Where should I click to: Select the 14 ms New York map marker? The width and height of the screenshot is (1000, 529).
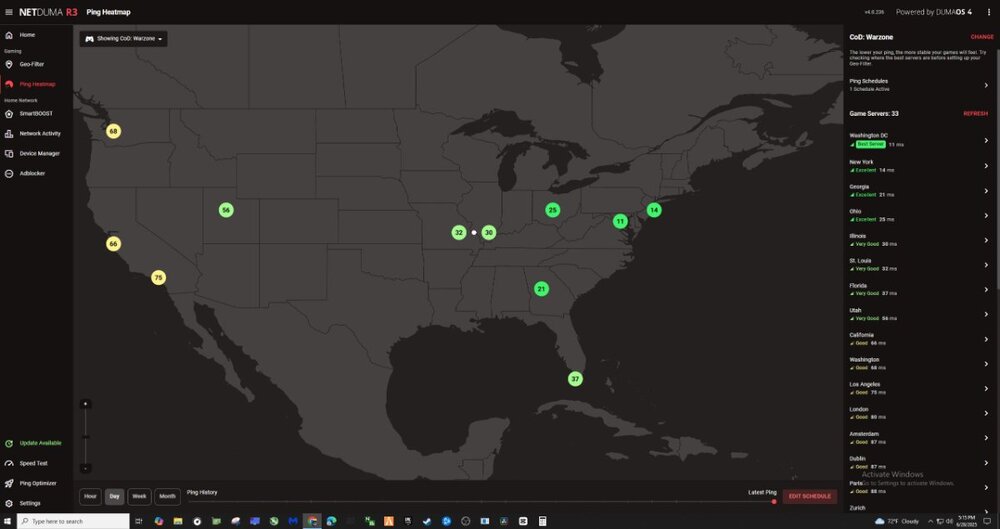point(654,210)
